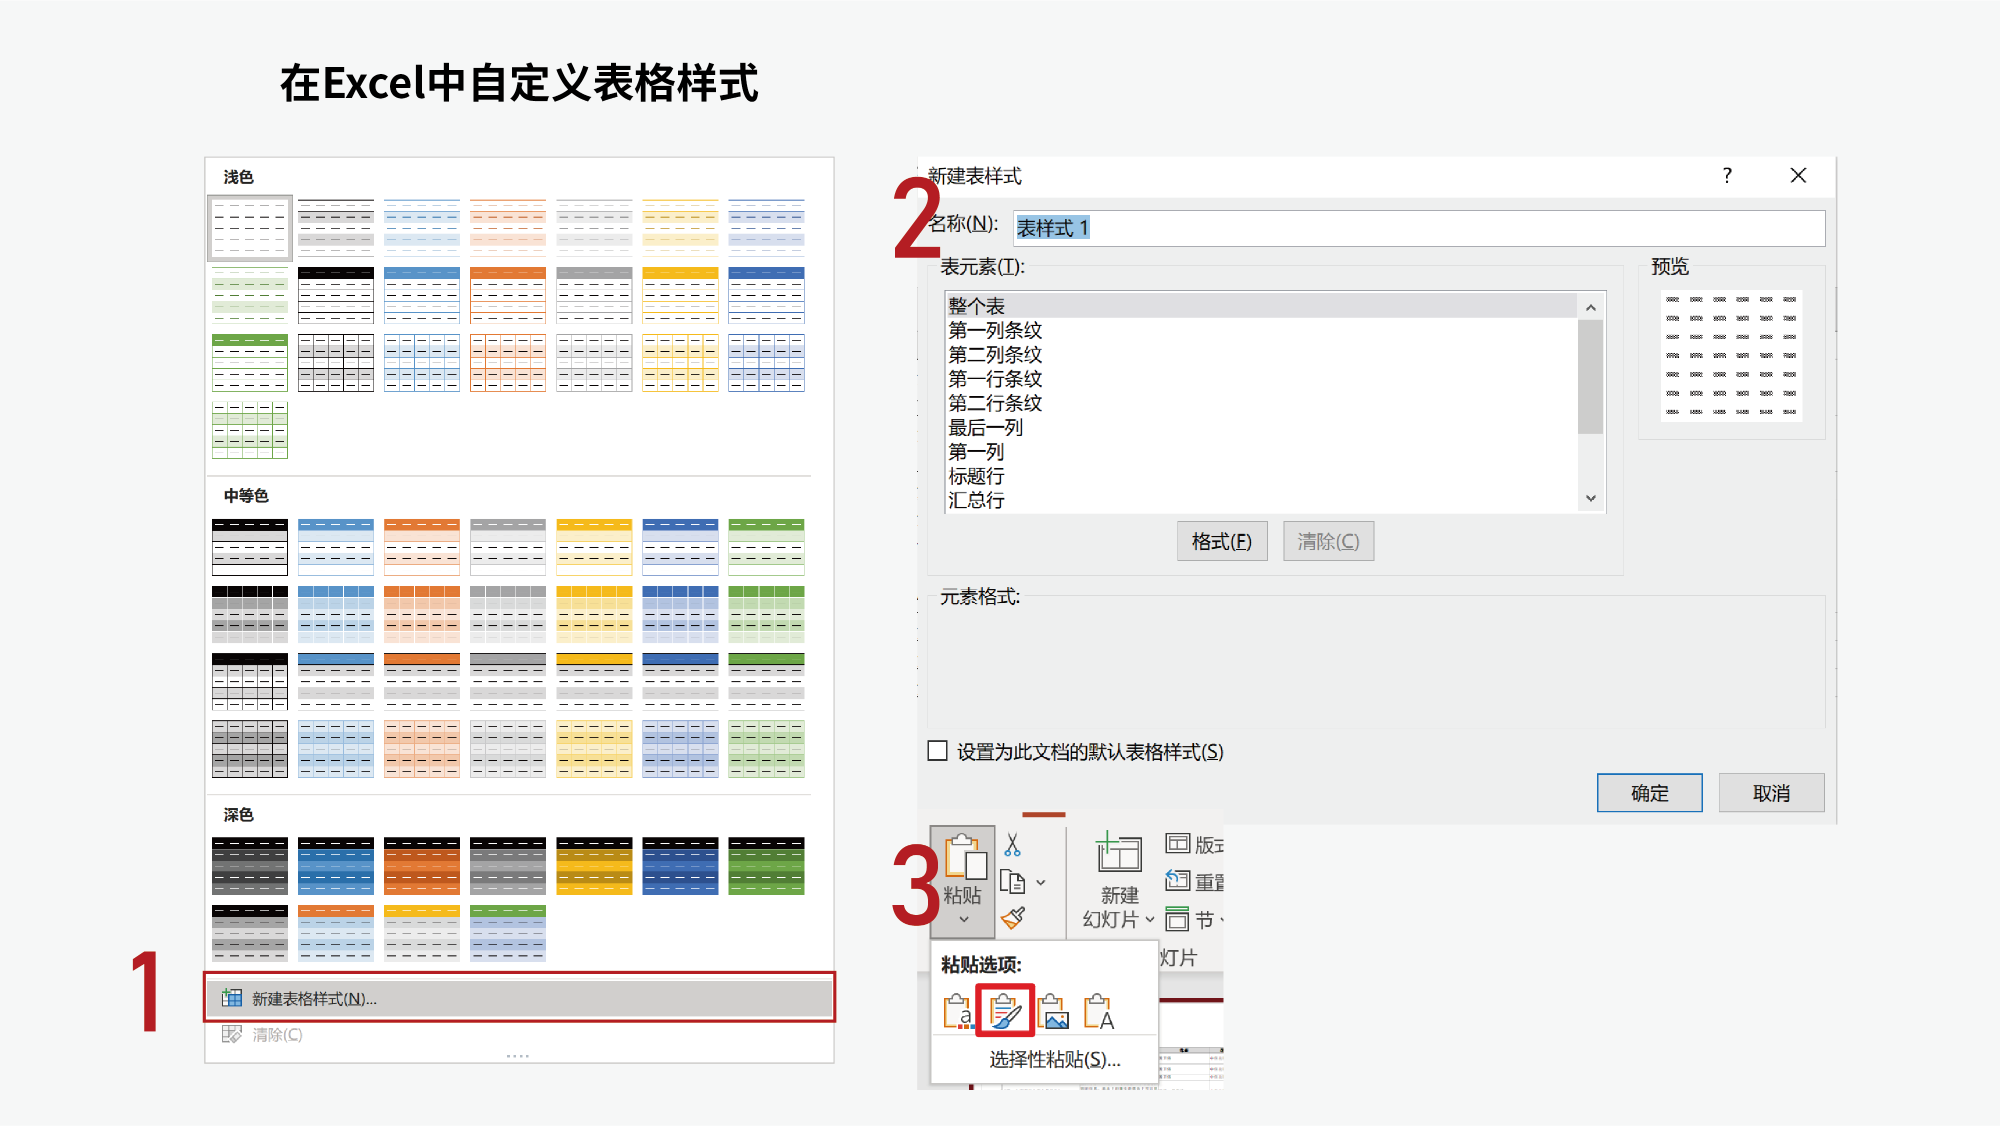Select 标题行 in element list
This screenshot has height=1126, width=2000.
[1261, 476]
